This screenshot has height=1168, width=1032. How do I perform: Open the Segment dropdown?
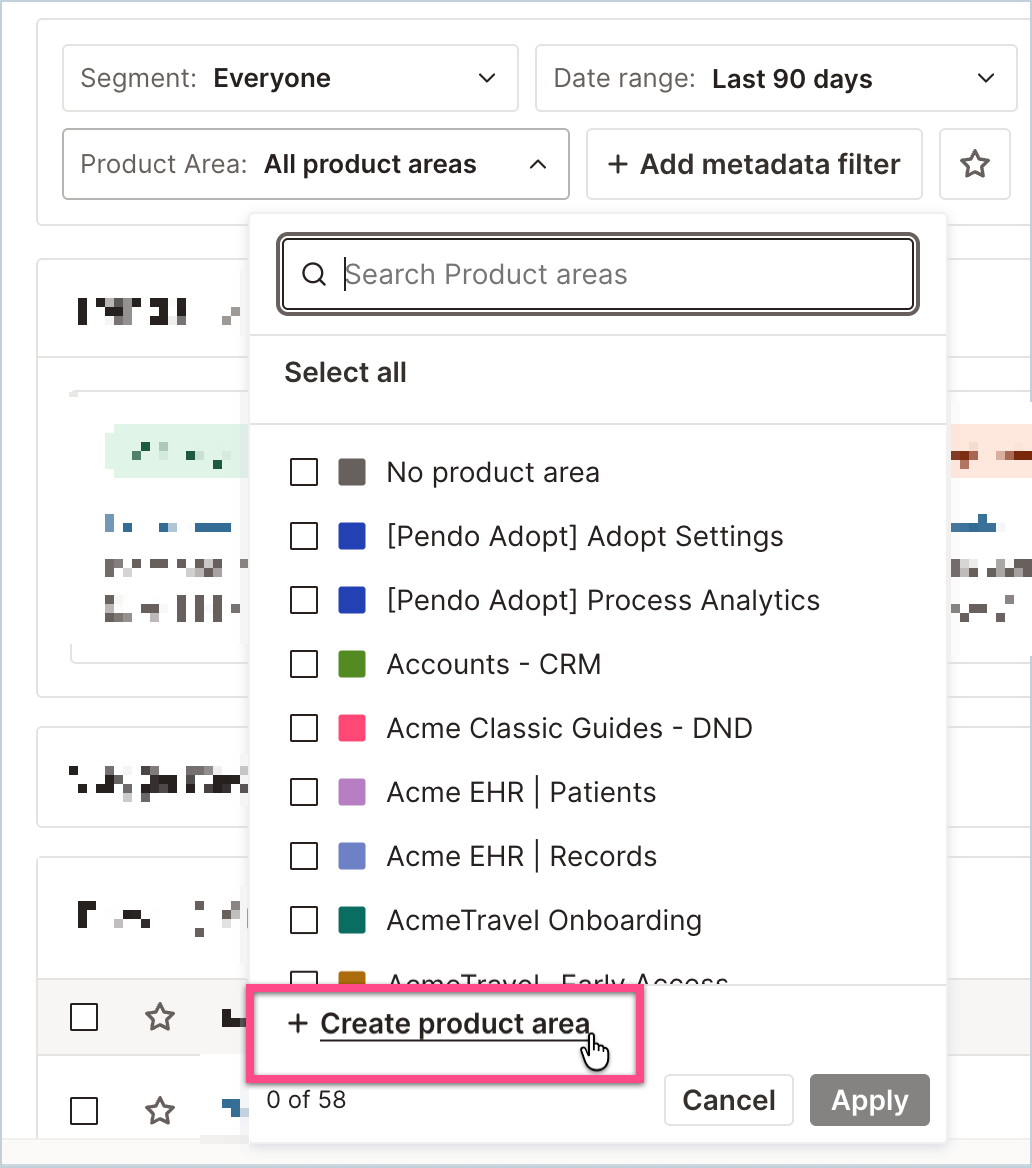click(291, 78)
